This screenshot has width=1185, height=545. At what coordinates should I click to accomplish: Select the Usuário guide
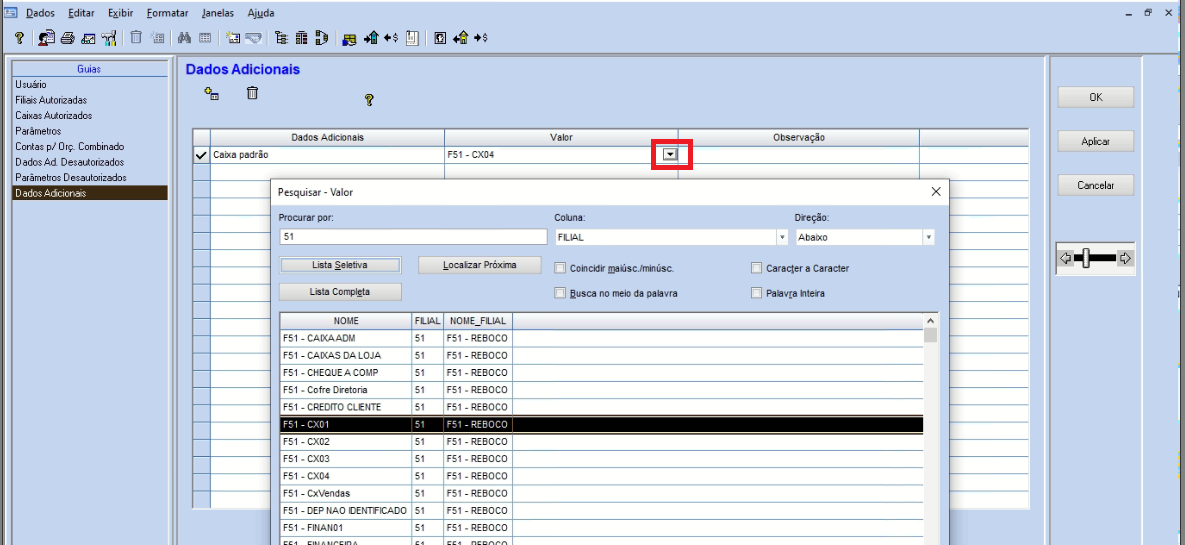(90, 85)
